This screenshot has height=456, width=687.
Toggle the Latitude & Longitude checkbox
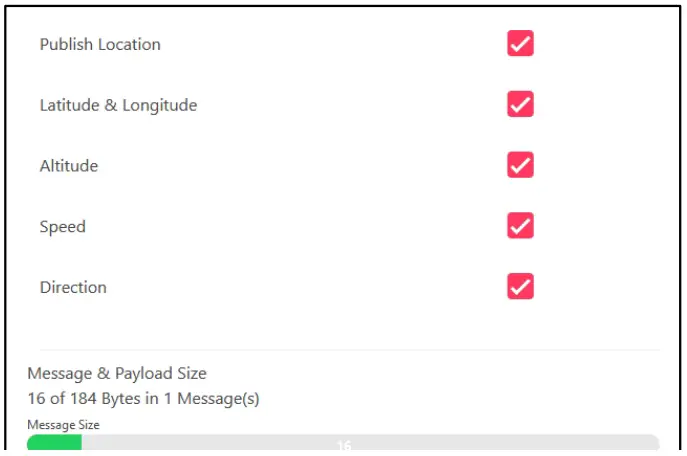pos(520,105)
